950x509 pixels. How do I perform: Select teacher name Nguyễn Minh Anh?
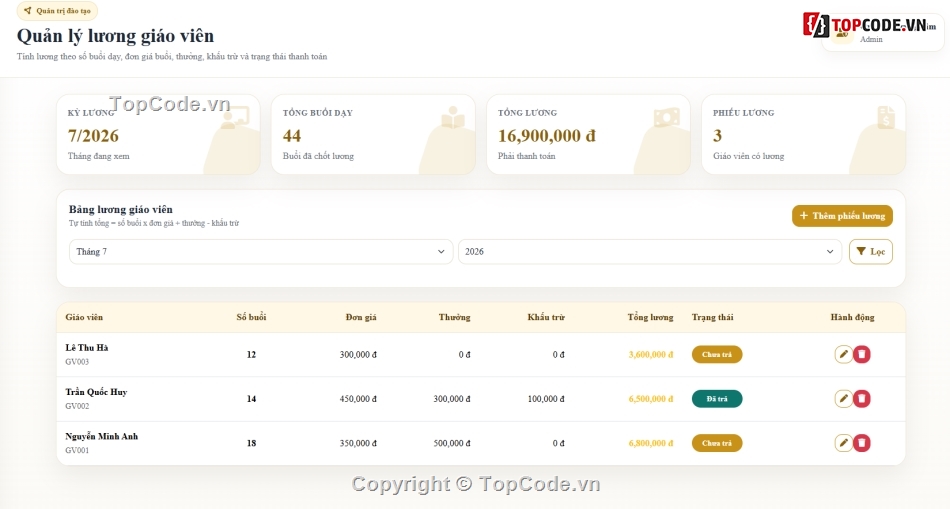click(x=102, y=436)
